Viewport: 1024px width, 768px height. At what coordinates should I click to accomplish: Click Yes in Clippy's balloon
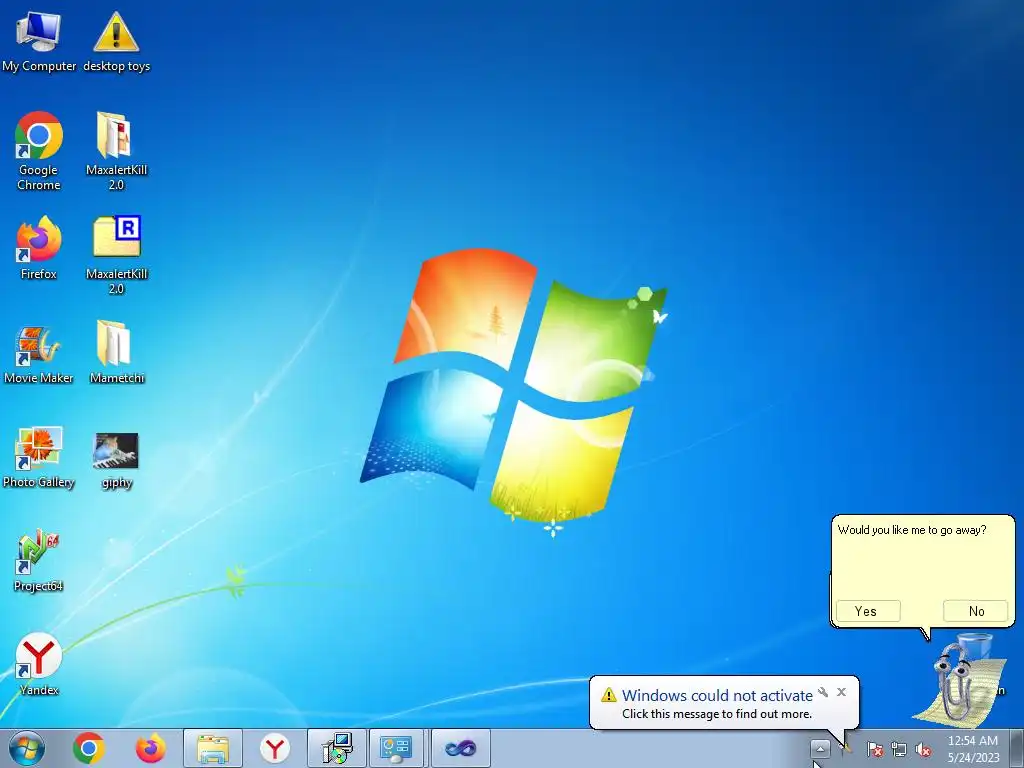868,611
